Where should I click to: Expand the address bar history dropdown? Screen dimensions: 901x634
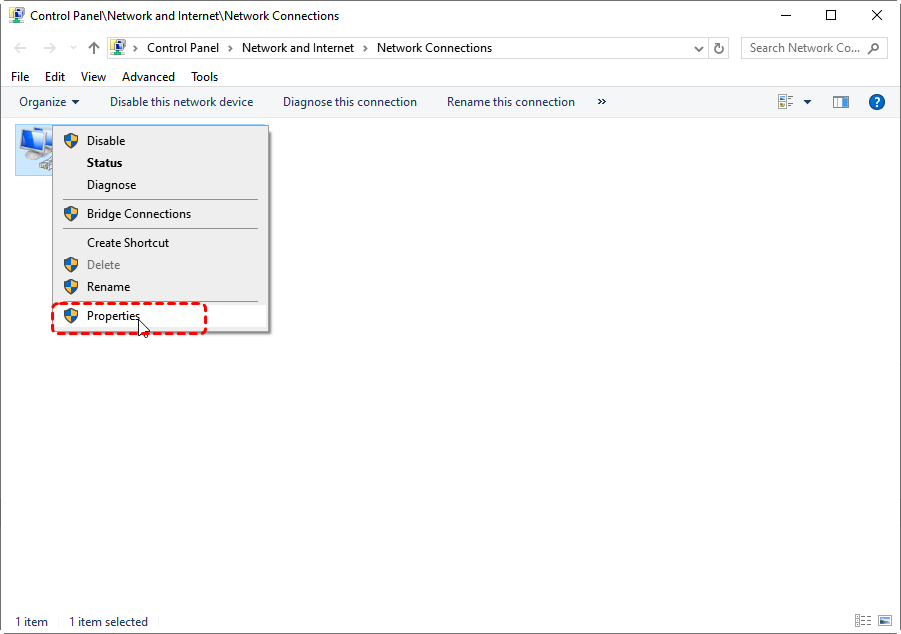pyautogui.click(x=699, y=48)
